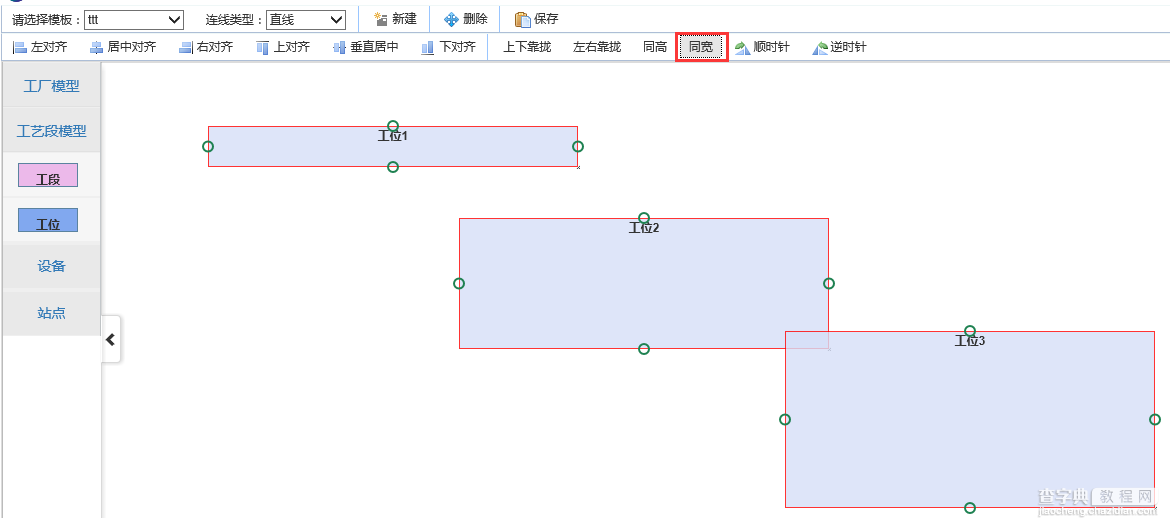This screenshot has width=1170, height=518.
Task: Select the 工位3 rectangle on canvas
Action: click(x=970, y=419)
